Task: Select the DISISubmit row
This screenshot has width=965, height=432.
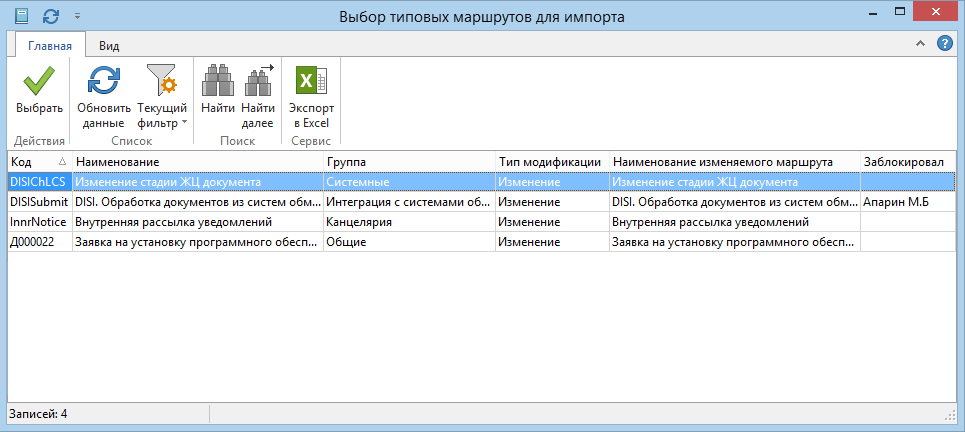Action: [38, 202]
